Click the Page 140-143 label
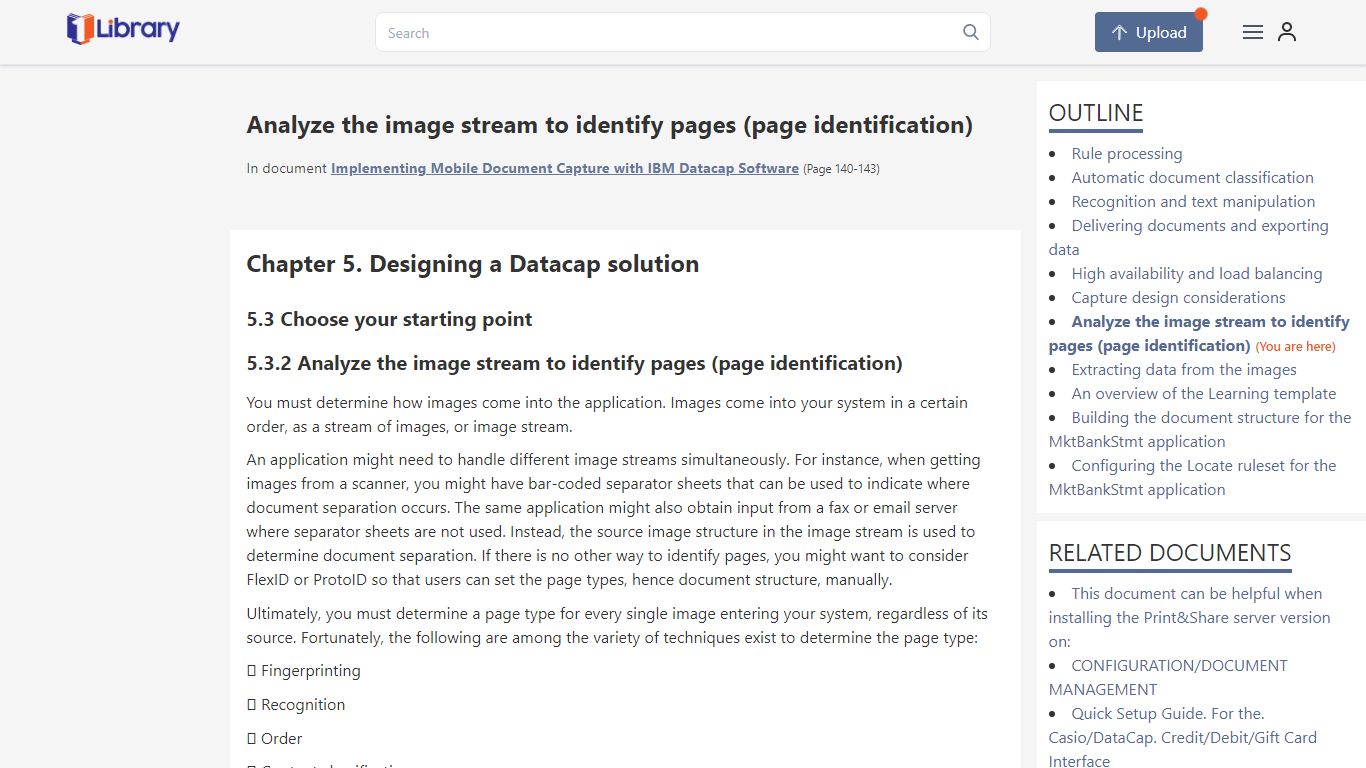The width and height of the screenshot is (1366, 768). click(841, 169)
